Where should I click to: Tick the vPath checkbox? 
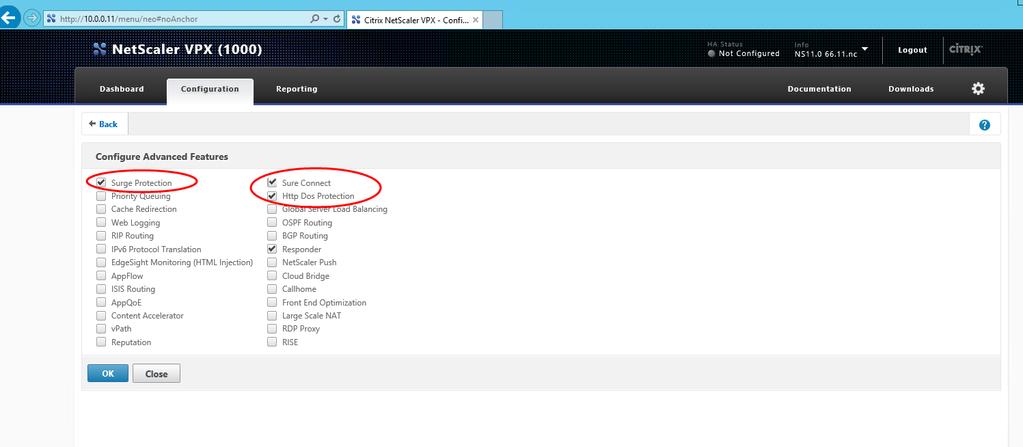coord(100,329)
